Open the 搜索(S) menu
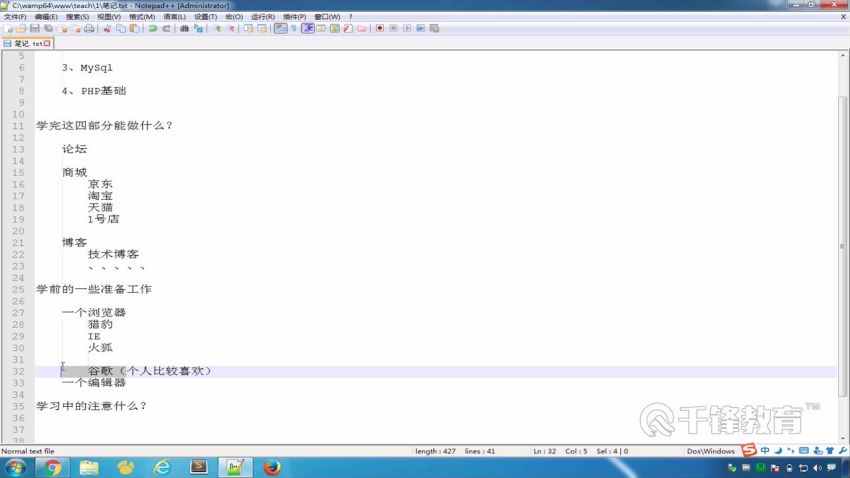 (x=78, y=17)
